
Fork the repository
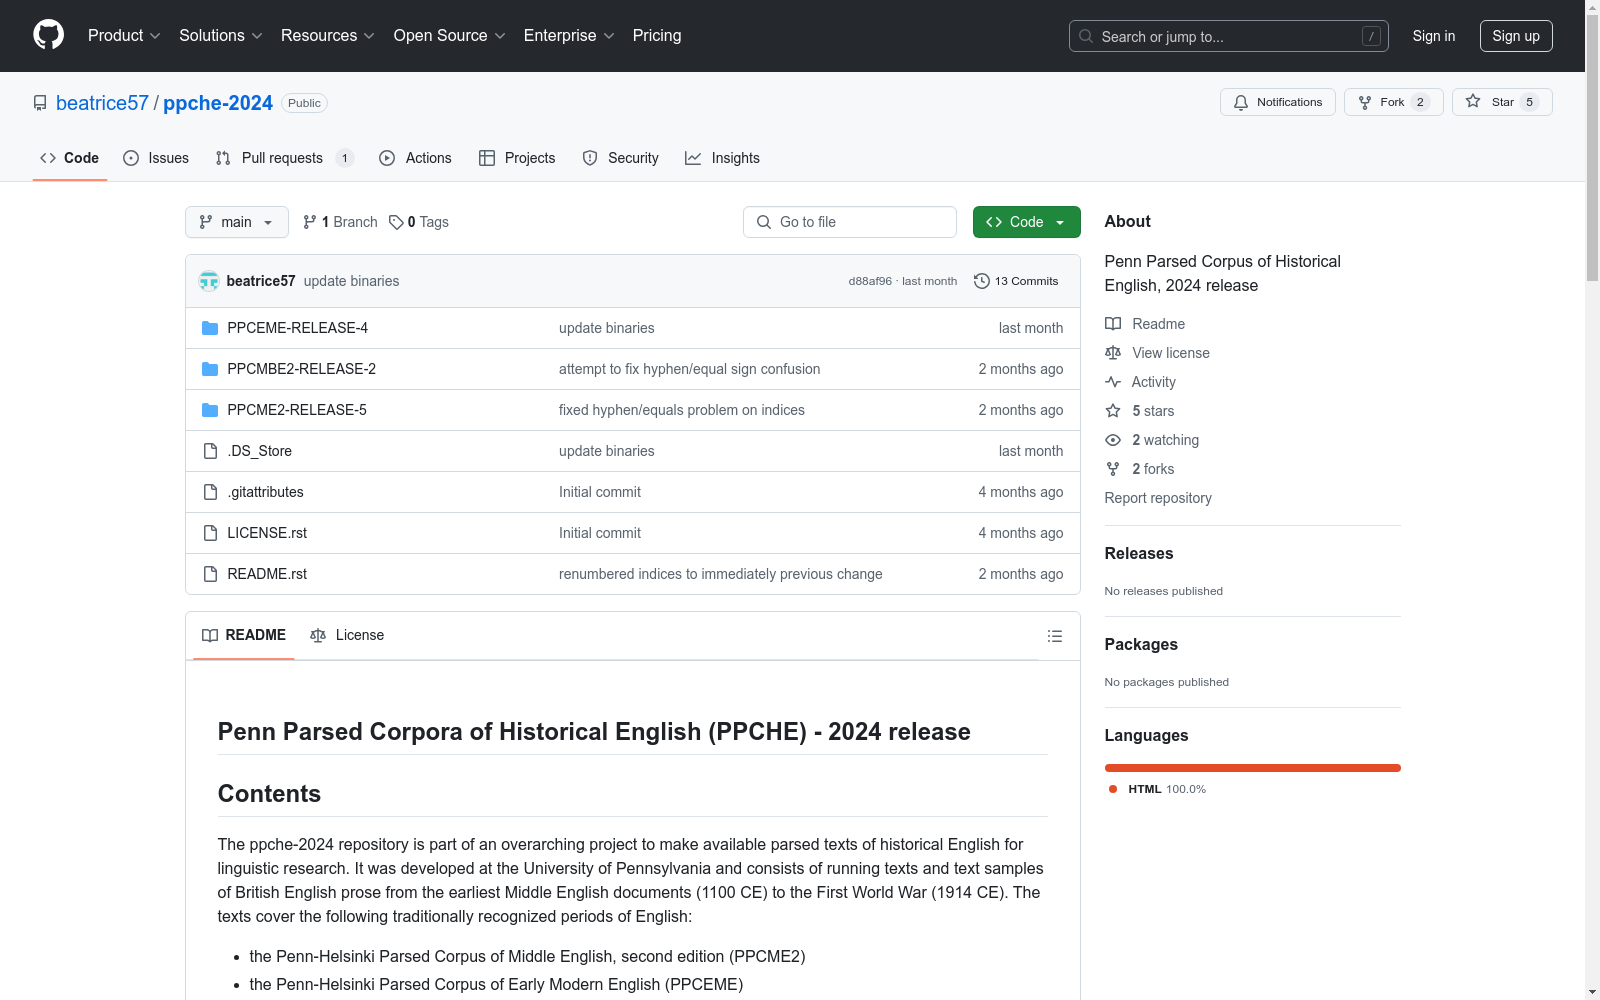pos(1393,102)
